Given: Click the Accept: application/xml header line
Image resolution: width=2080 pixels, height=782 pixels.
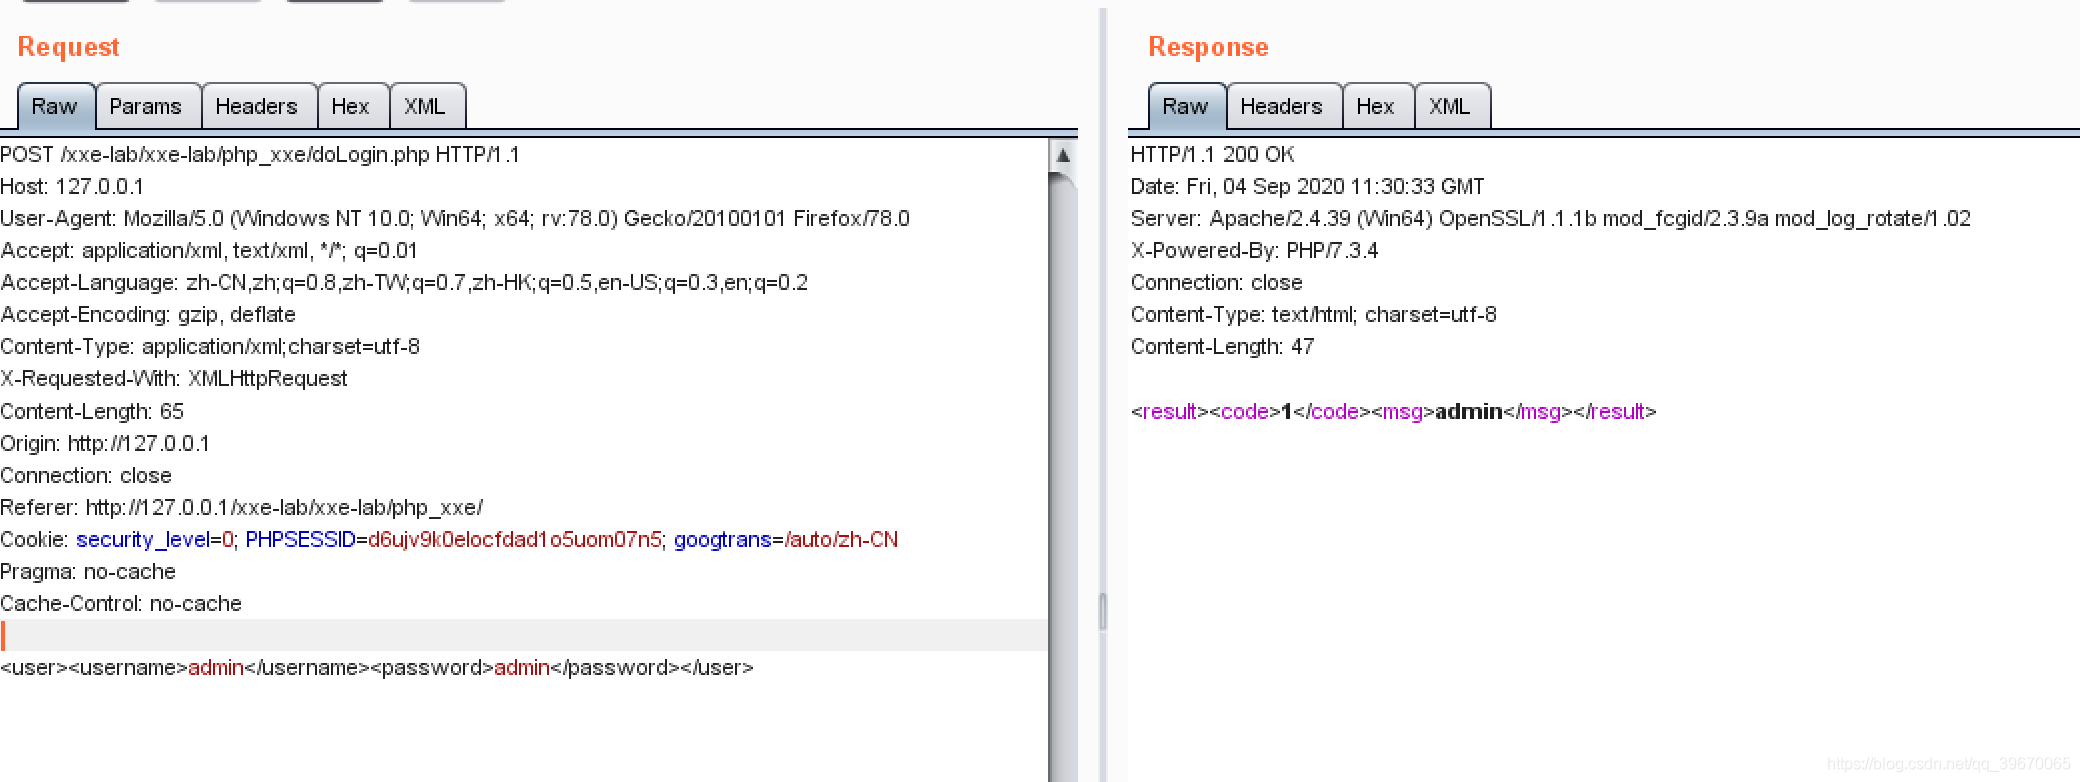Looking at the screenshot, I should pos(209,251).
